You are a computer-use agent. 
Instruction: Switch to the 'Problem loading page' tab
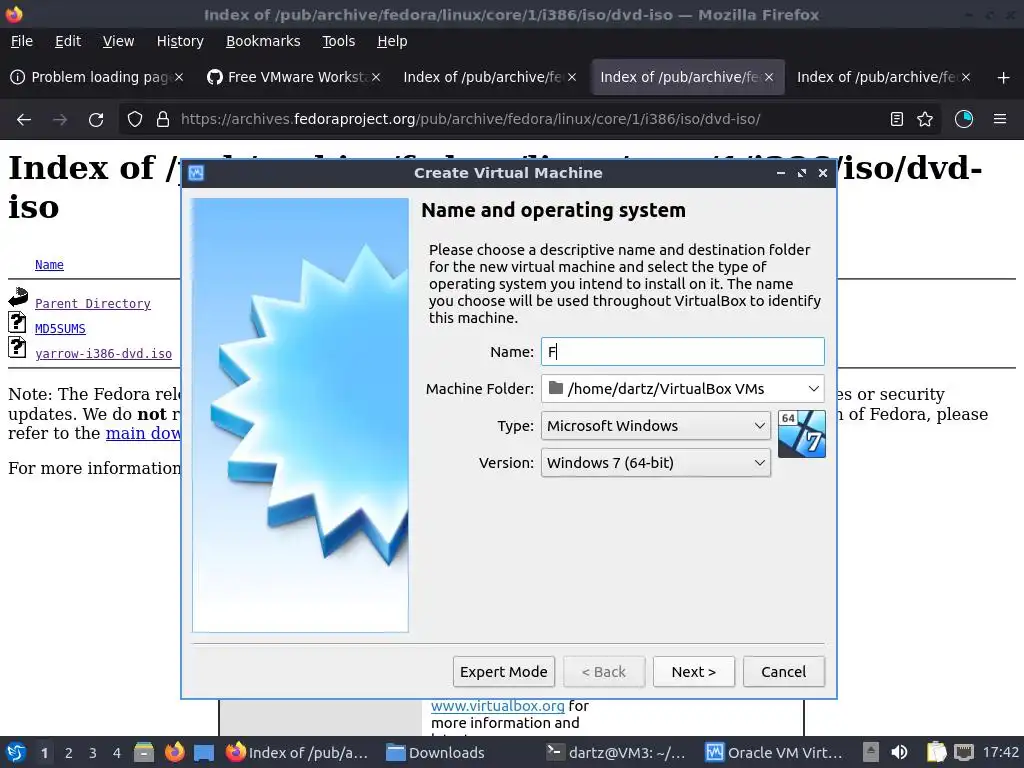click(98, 77)
